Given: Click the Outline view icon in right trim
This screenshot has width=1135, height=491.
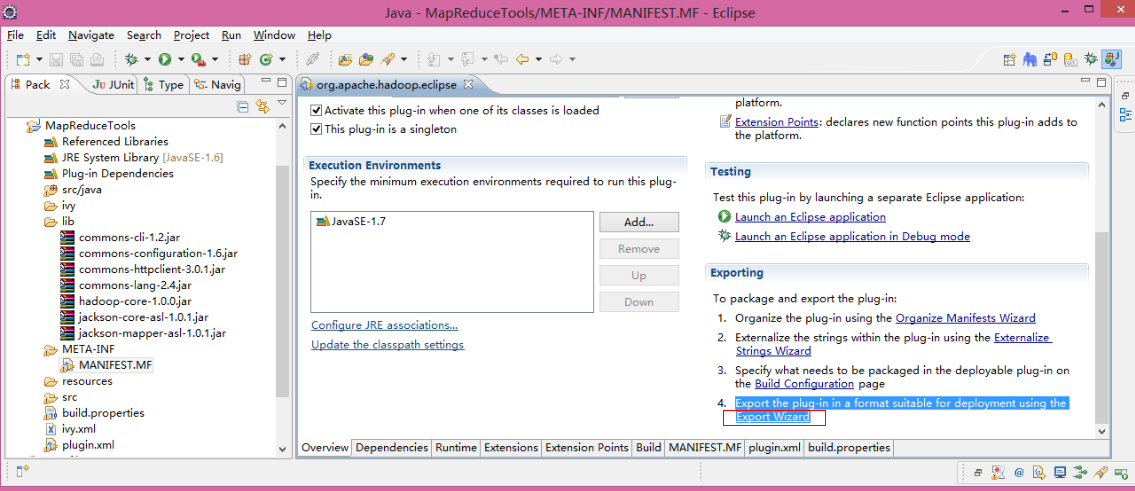Looking at the screenshot, I should pos(1125,114).
